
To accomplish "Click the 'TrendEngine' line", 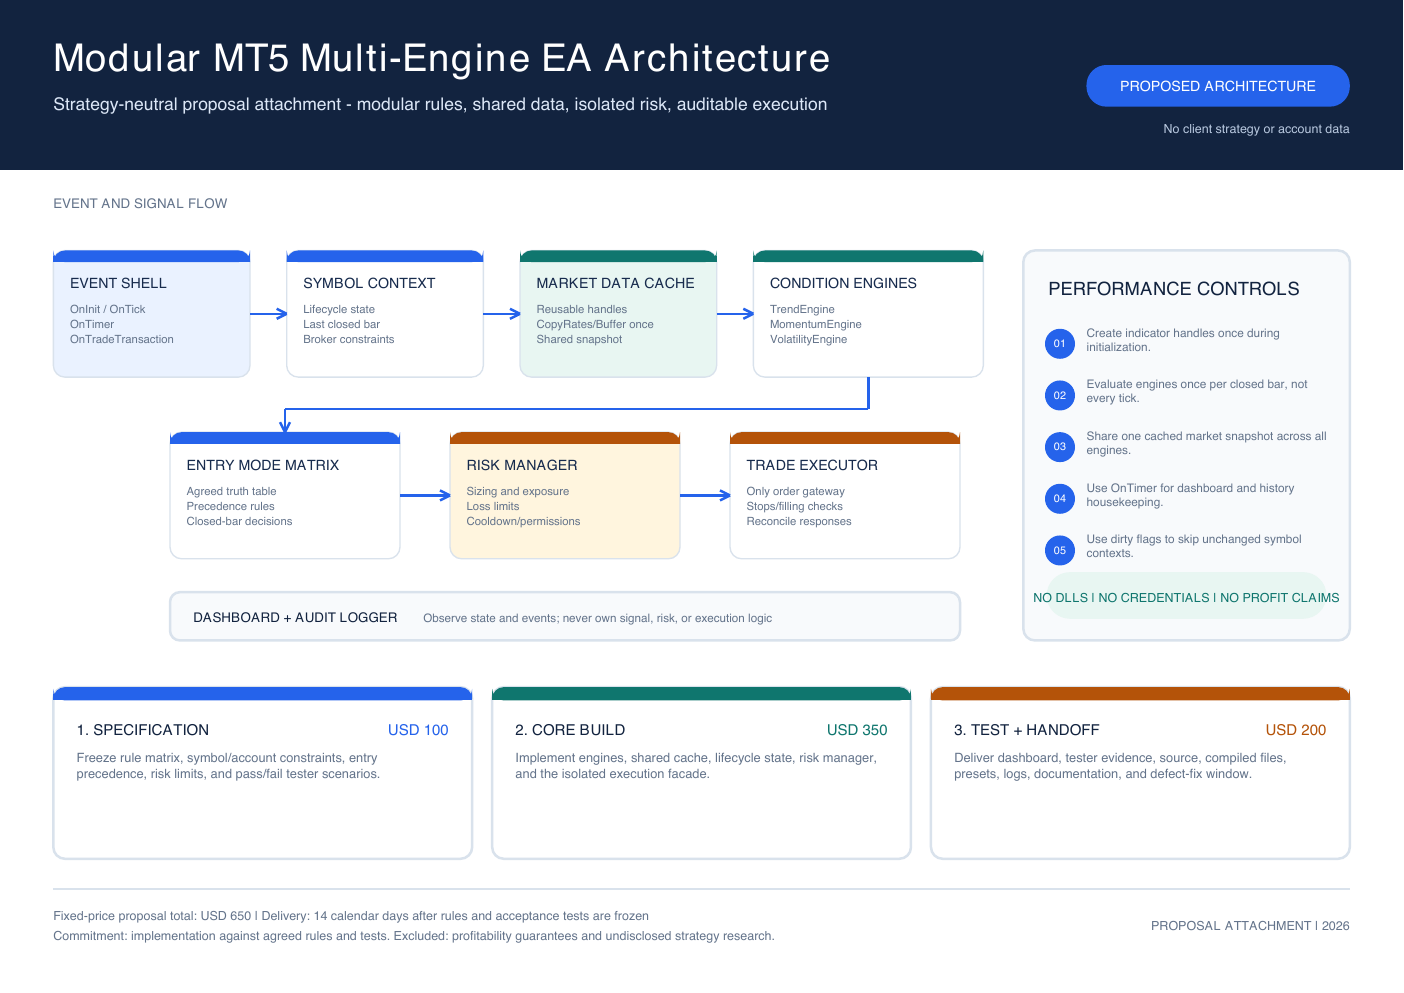I will point(802,309).
